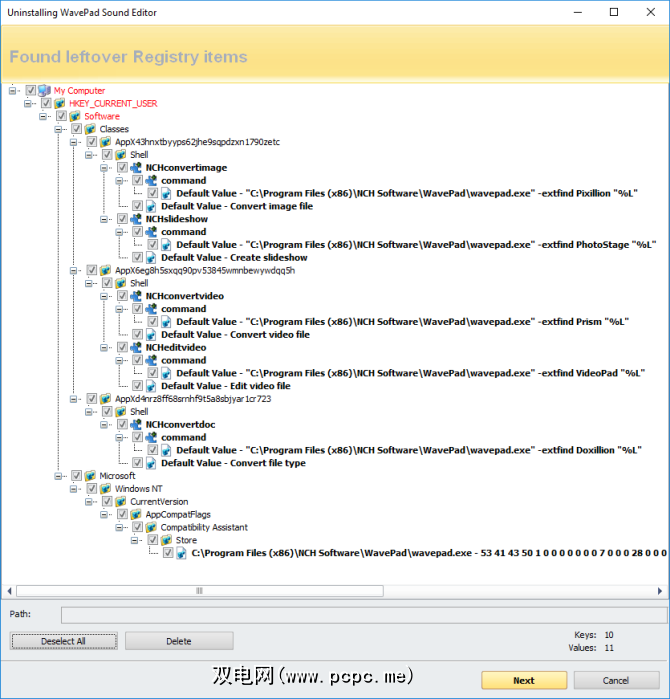Click the AppX43hnxtbyyps62jhe9sqpdzxn1790zetc key icon
This screenshot has height=699, width=670.
pyautogui.click(x=106, y=142)
